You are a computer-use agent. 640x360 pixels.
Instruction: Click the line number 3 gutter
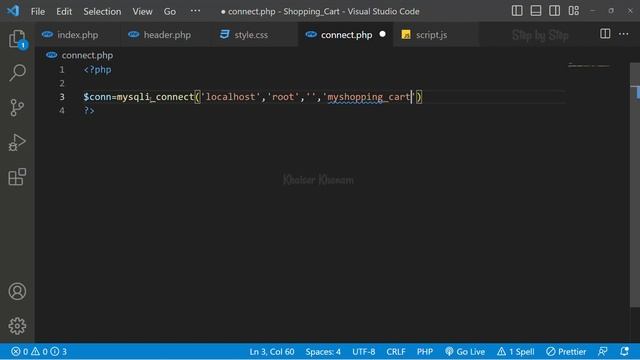coord(62,97)
